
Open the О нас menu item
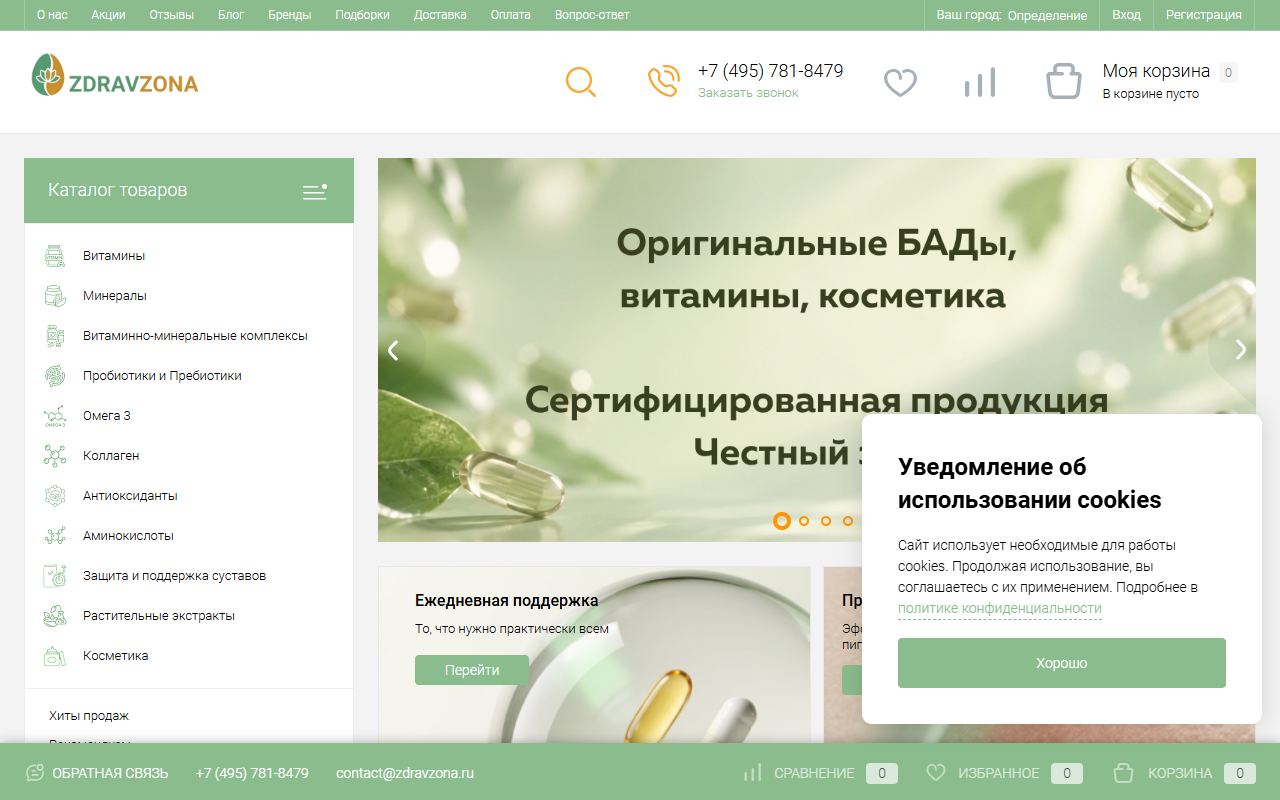(52, 15)
